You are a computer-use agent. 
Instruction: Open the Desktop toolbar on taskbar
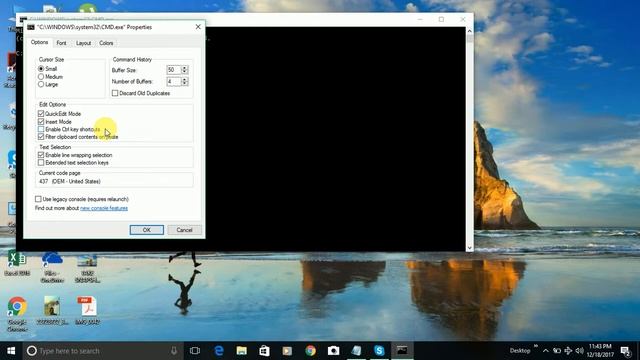pyautogui.click(x=520, y=351)
